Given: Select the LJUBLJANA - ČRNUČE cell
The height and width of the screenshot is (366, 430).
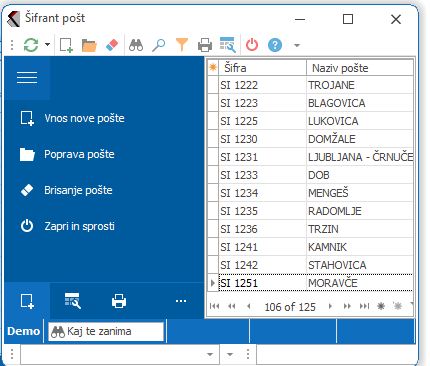Looking at the screenshot, I should click(x=360, y=157).
